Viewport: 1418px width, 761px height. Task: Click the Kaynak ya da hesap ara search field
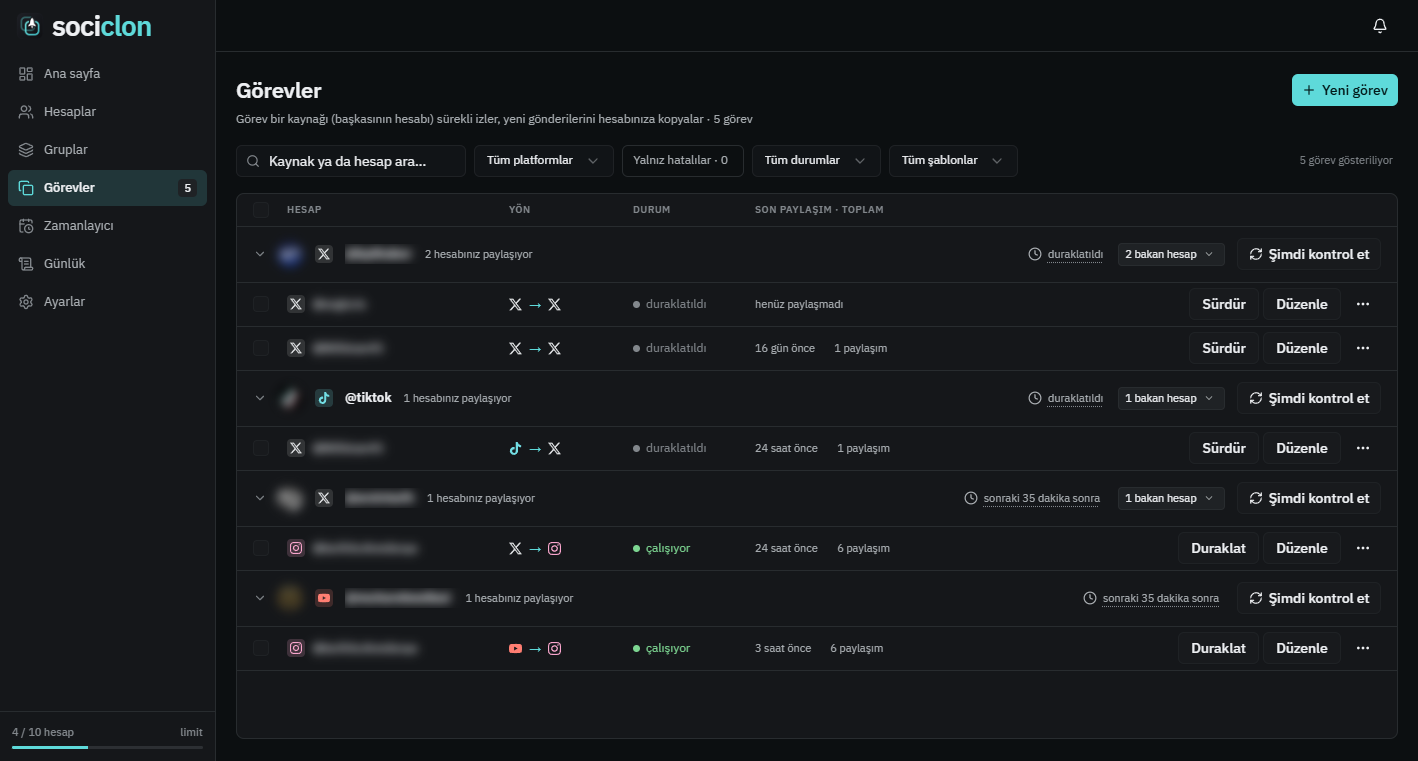(x=351, y=161)
